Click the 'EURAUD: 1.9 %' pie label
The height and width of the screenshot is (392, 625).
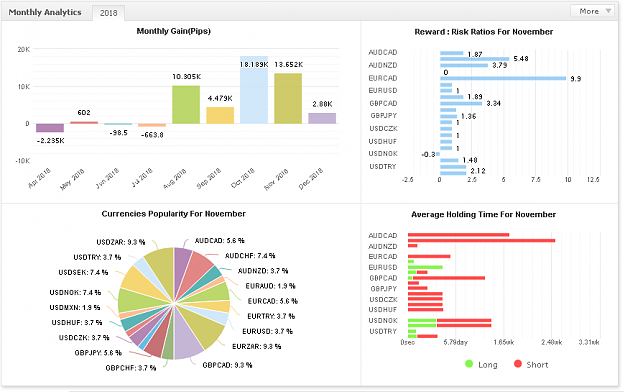pos(270,286)
